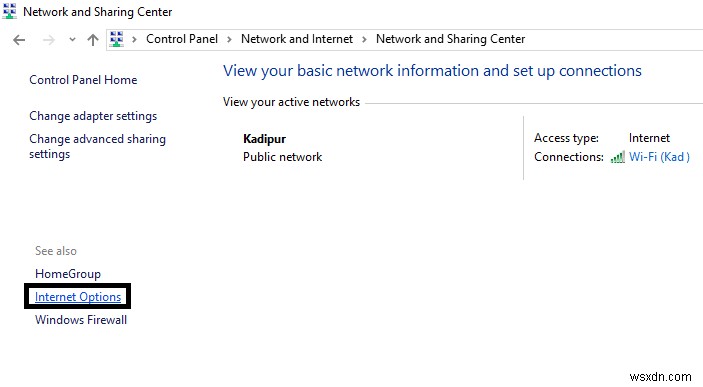The height and width of the screenshot is (387, 703).
Task: Click the network icon in the address bar
Action: pyautogui.click(x=117, y=39)
